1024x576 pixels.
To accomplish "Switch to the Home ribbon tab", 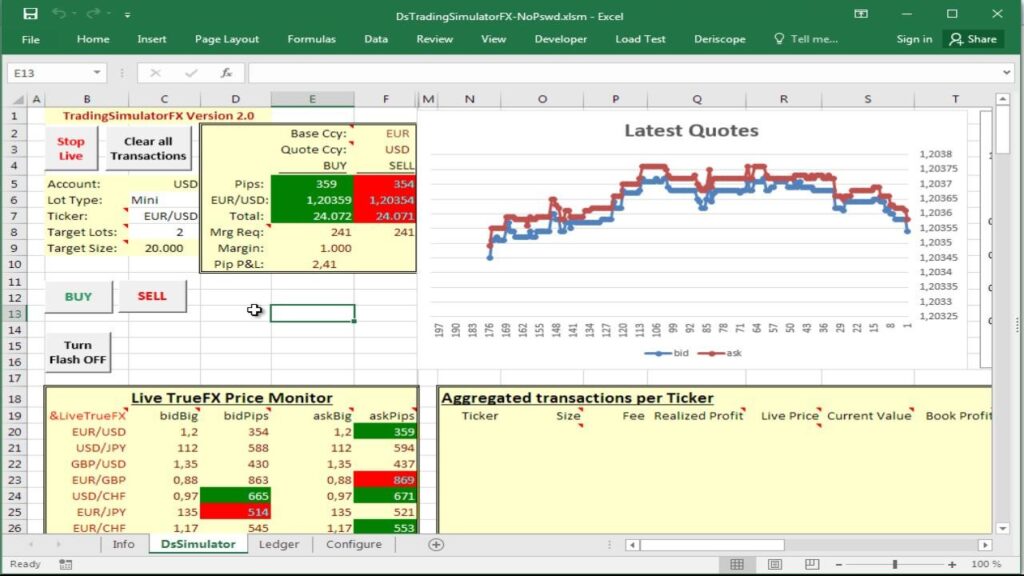I will tap(93, 39).
